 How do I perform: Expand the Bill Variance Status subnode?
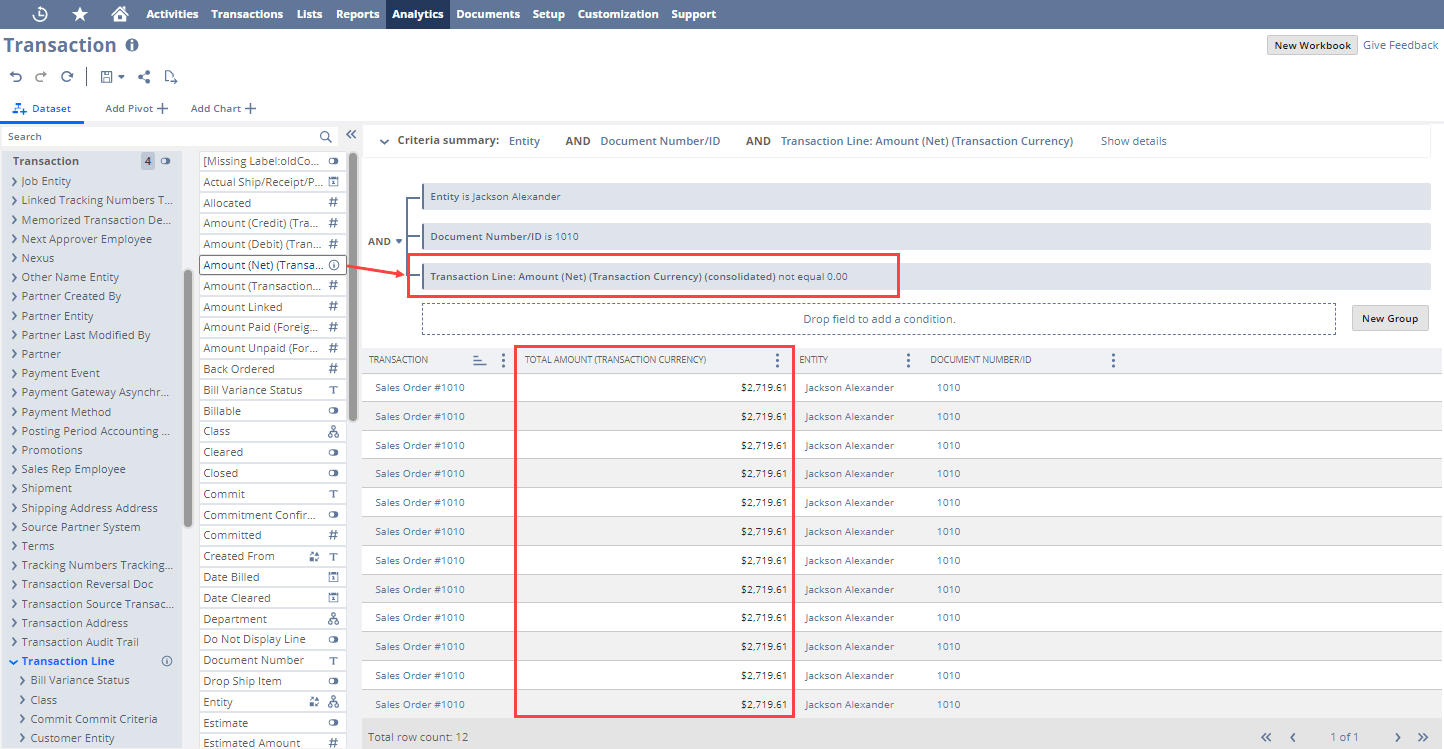[x=23, y=680]
